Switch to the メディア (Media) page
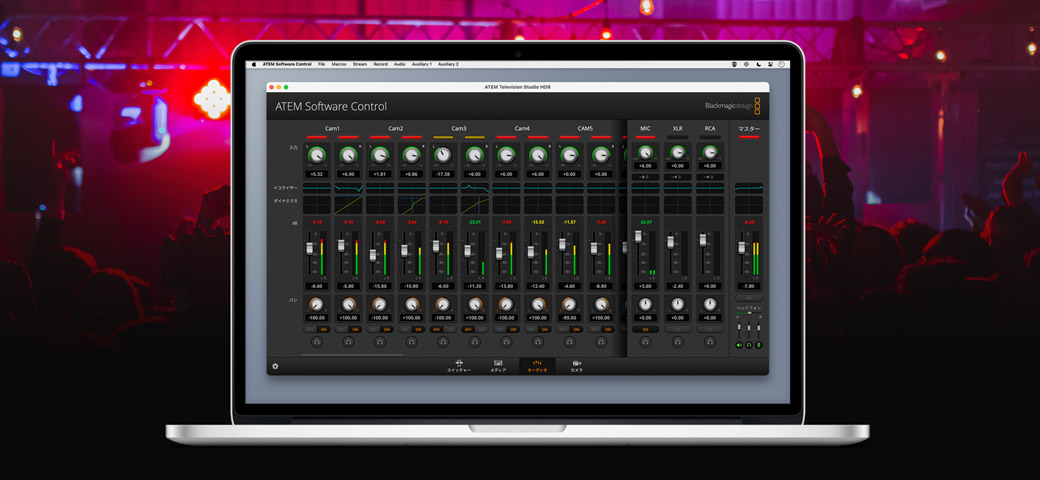1040x480 pixels. coord(498,366)
